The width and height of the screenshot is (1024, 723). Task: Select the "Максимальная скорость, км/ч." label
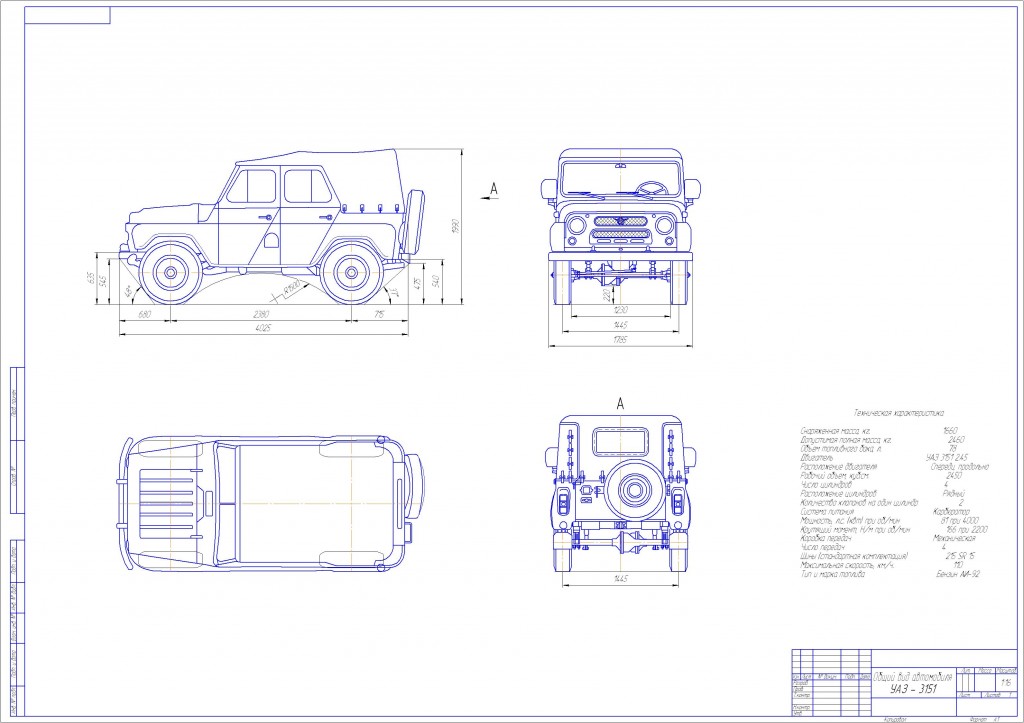pyautogui.click(x=847, y=566)
